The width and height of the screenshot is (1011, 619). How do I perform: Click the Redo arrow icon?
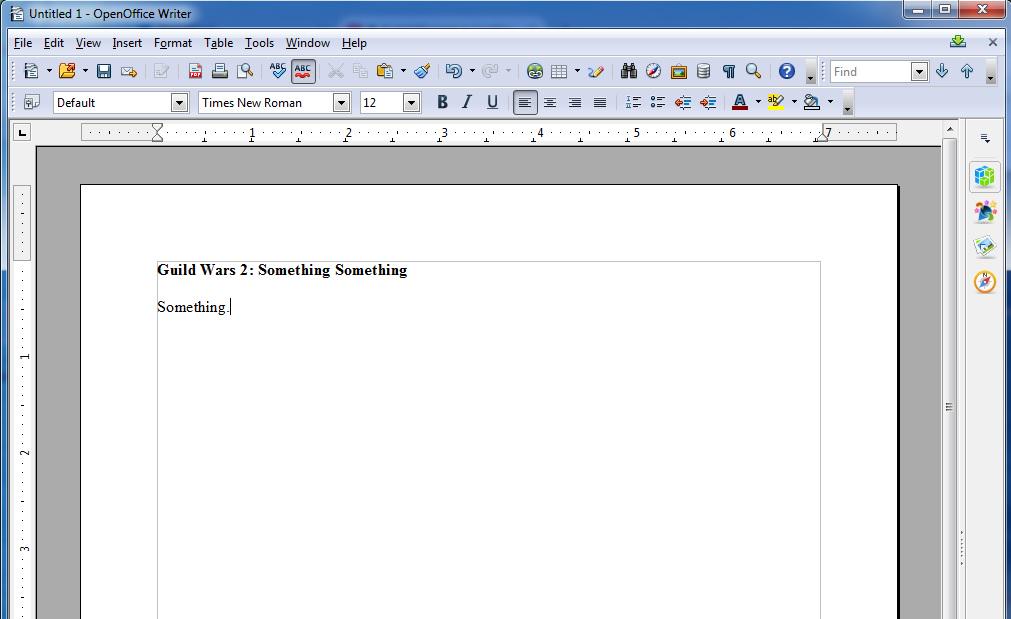[x=490, y=71]
